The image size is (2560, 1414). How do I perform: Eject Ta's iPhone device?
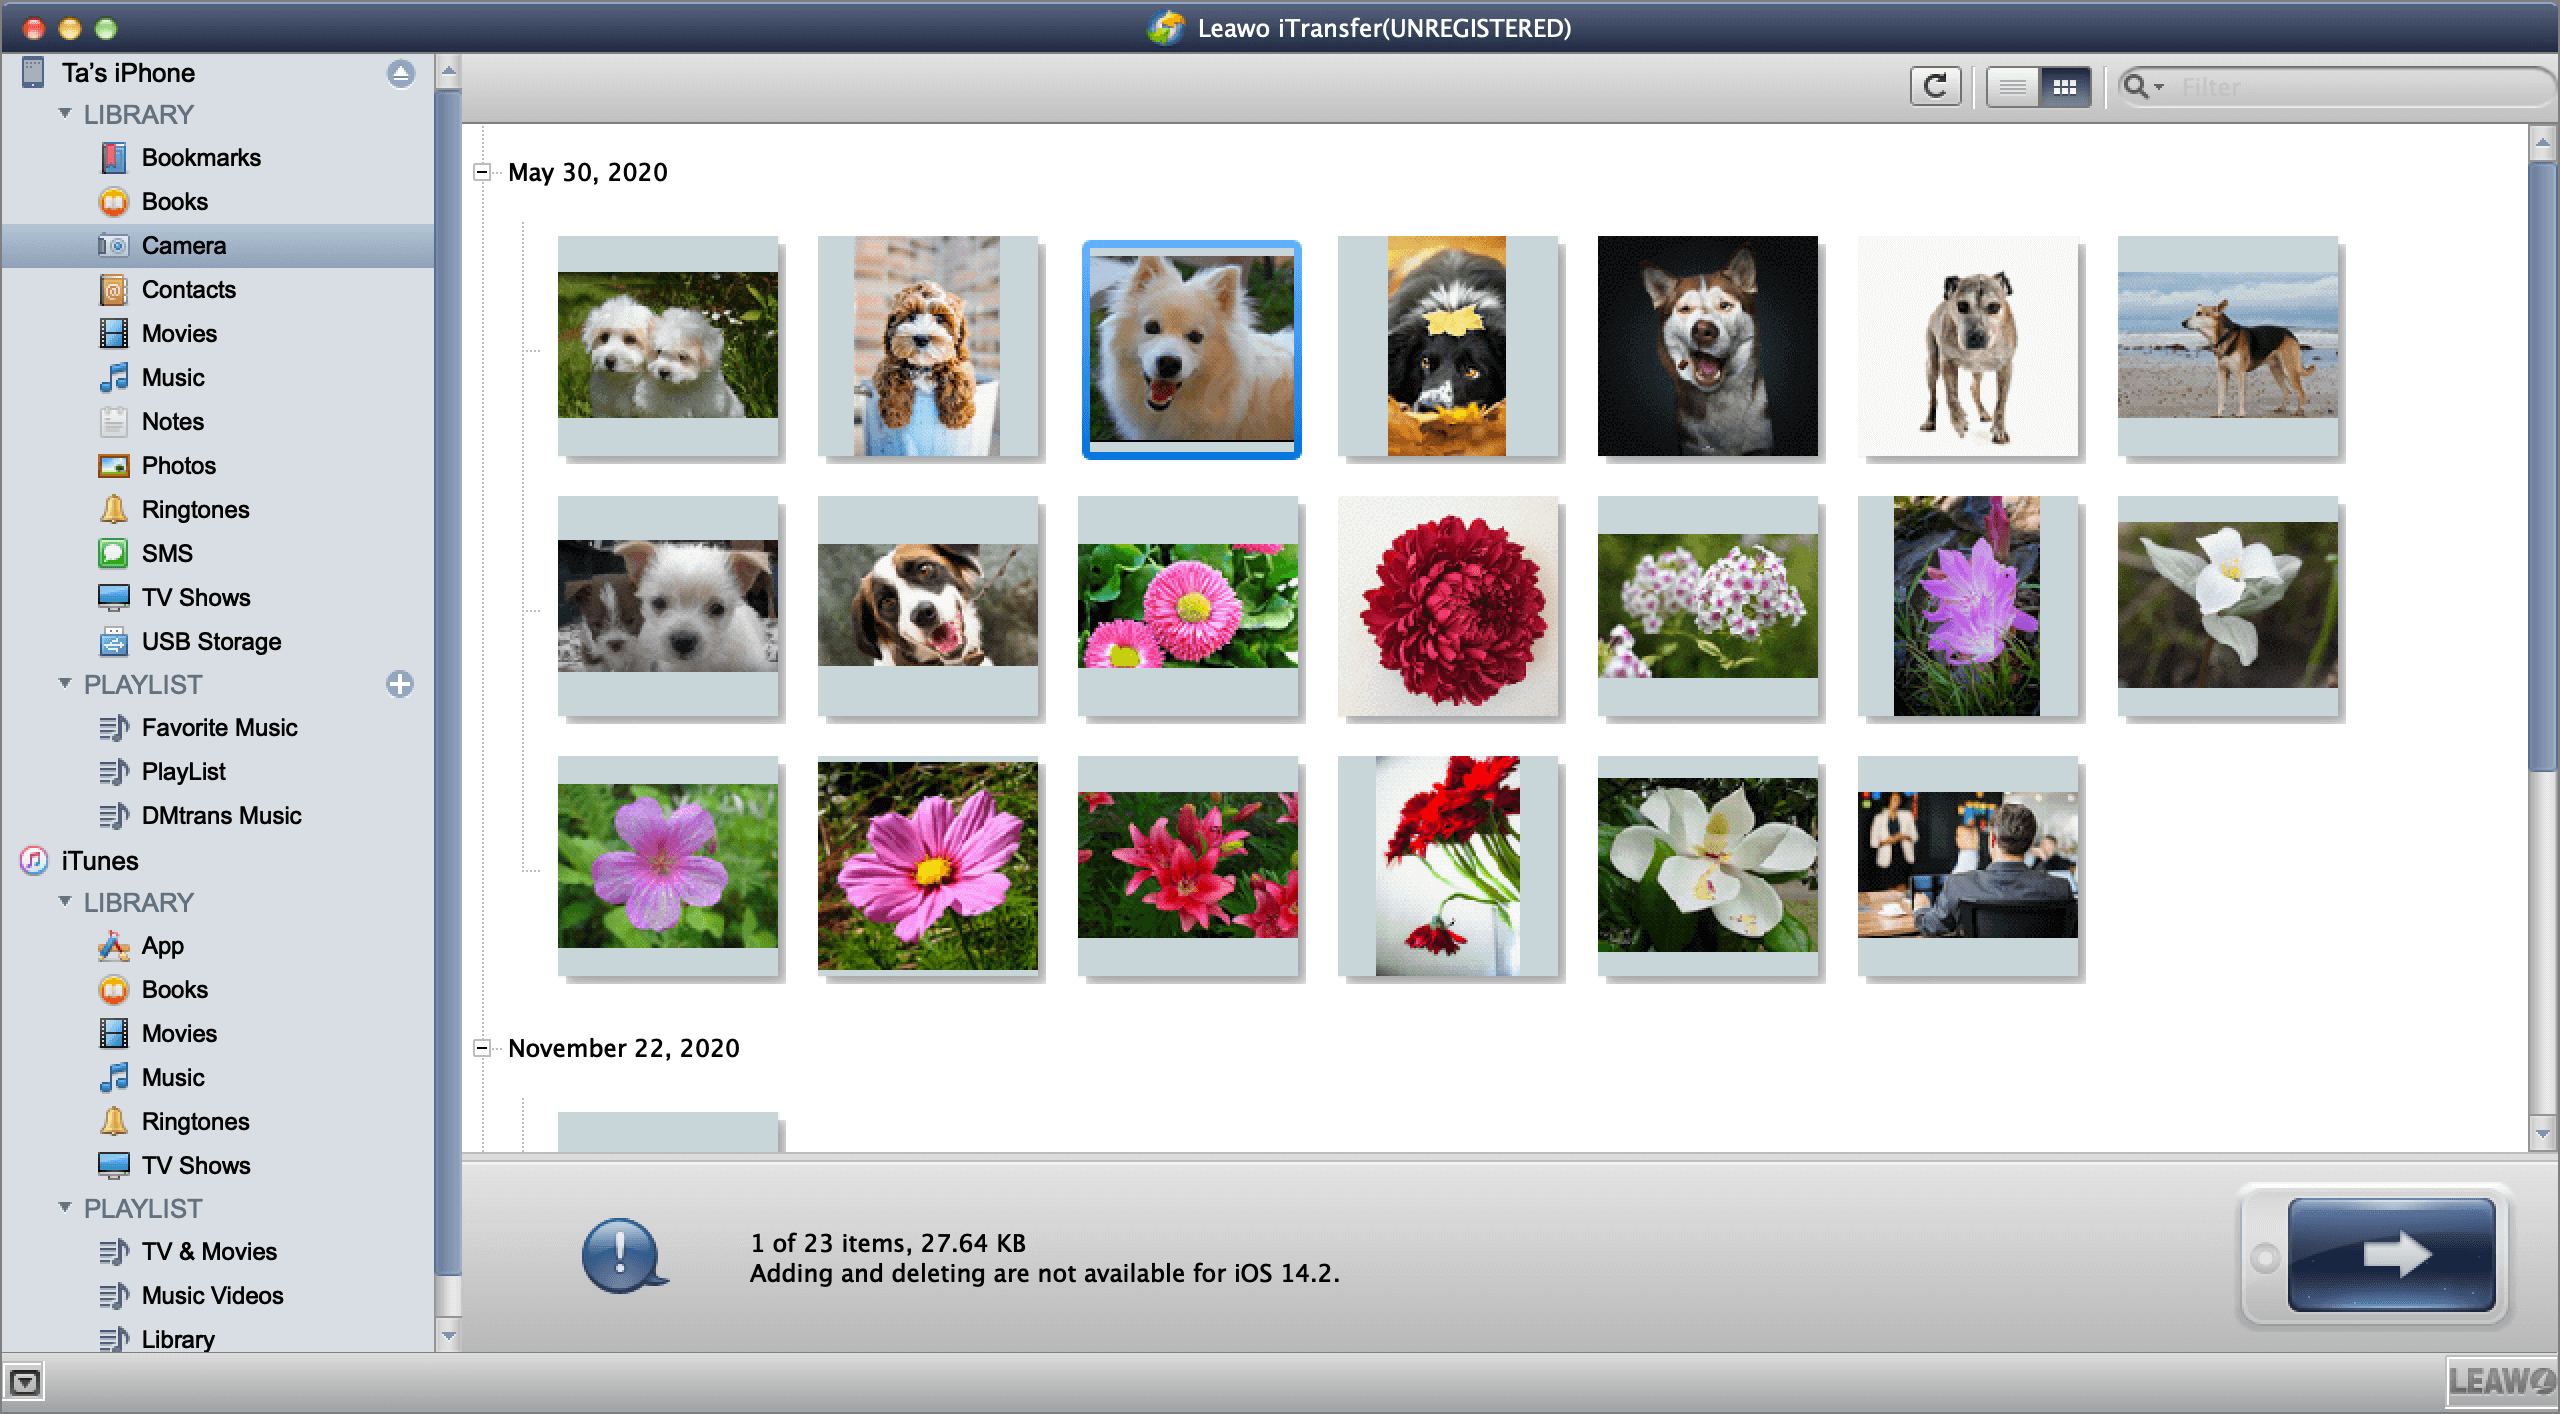401,73
